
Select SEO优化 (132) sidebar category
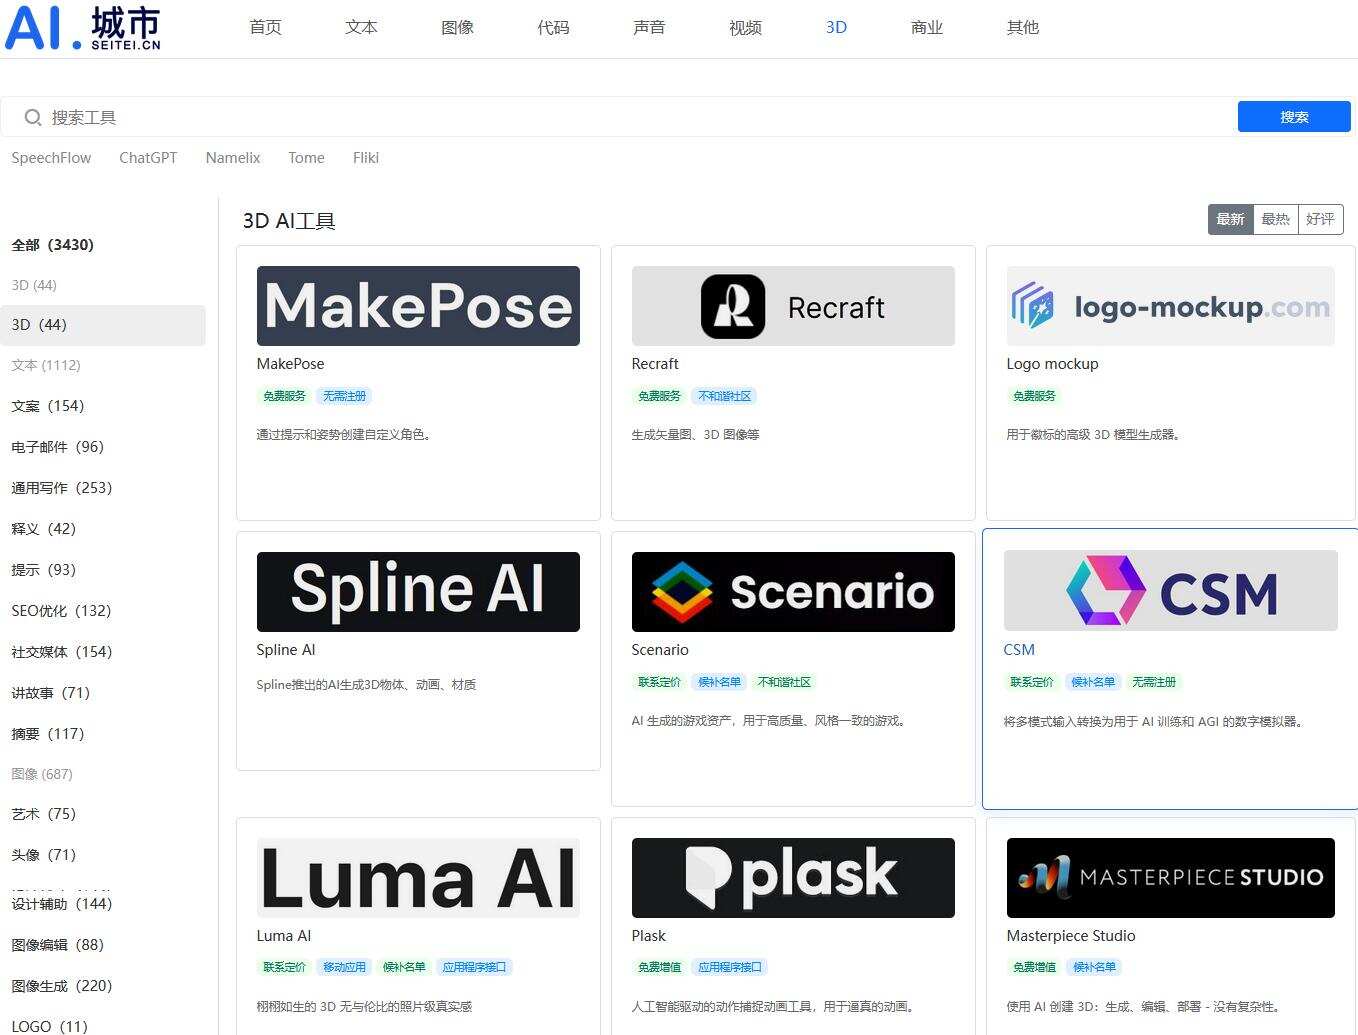(61, 611)
